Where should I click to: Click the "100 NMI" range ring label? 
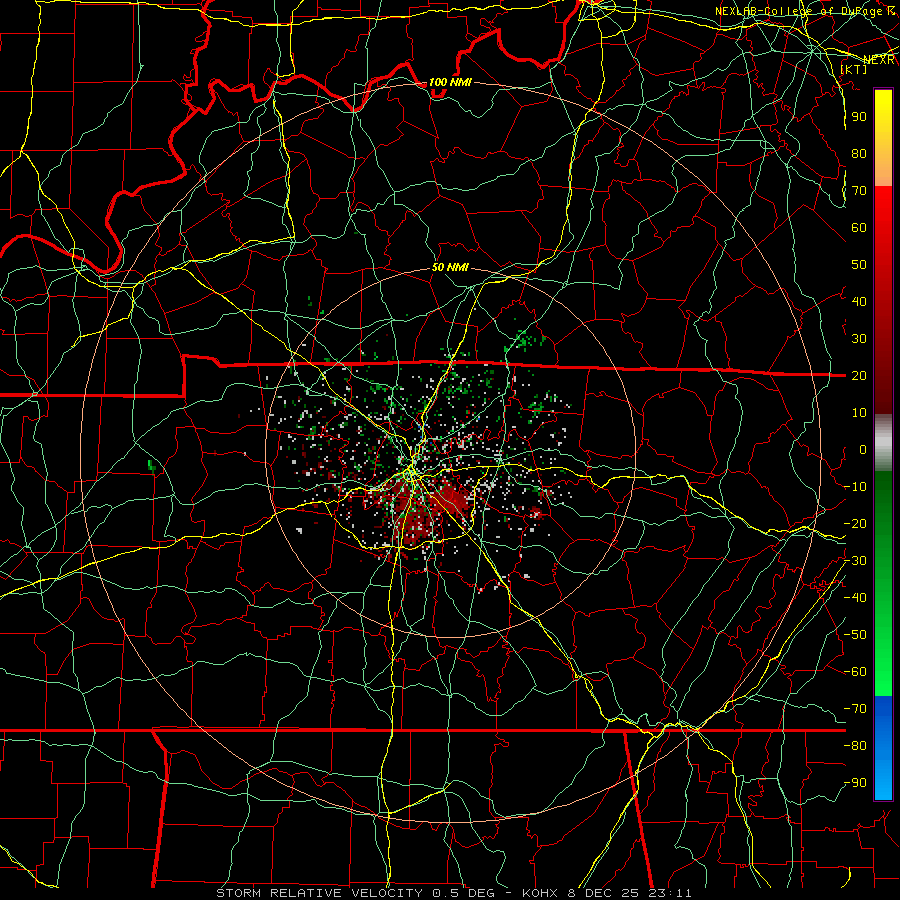point(449,83)
